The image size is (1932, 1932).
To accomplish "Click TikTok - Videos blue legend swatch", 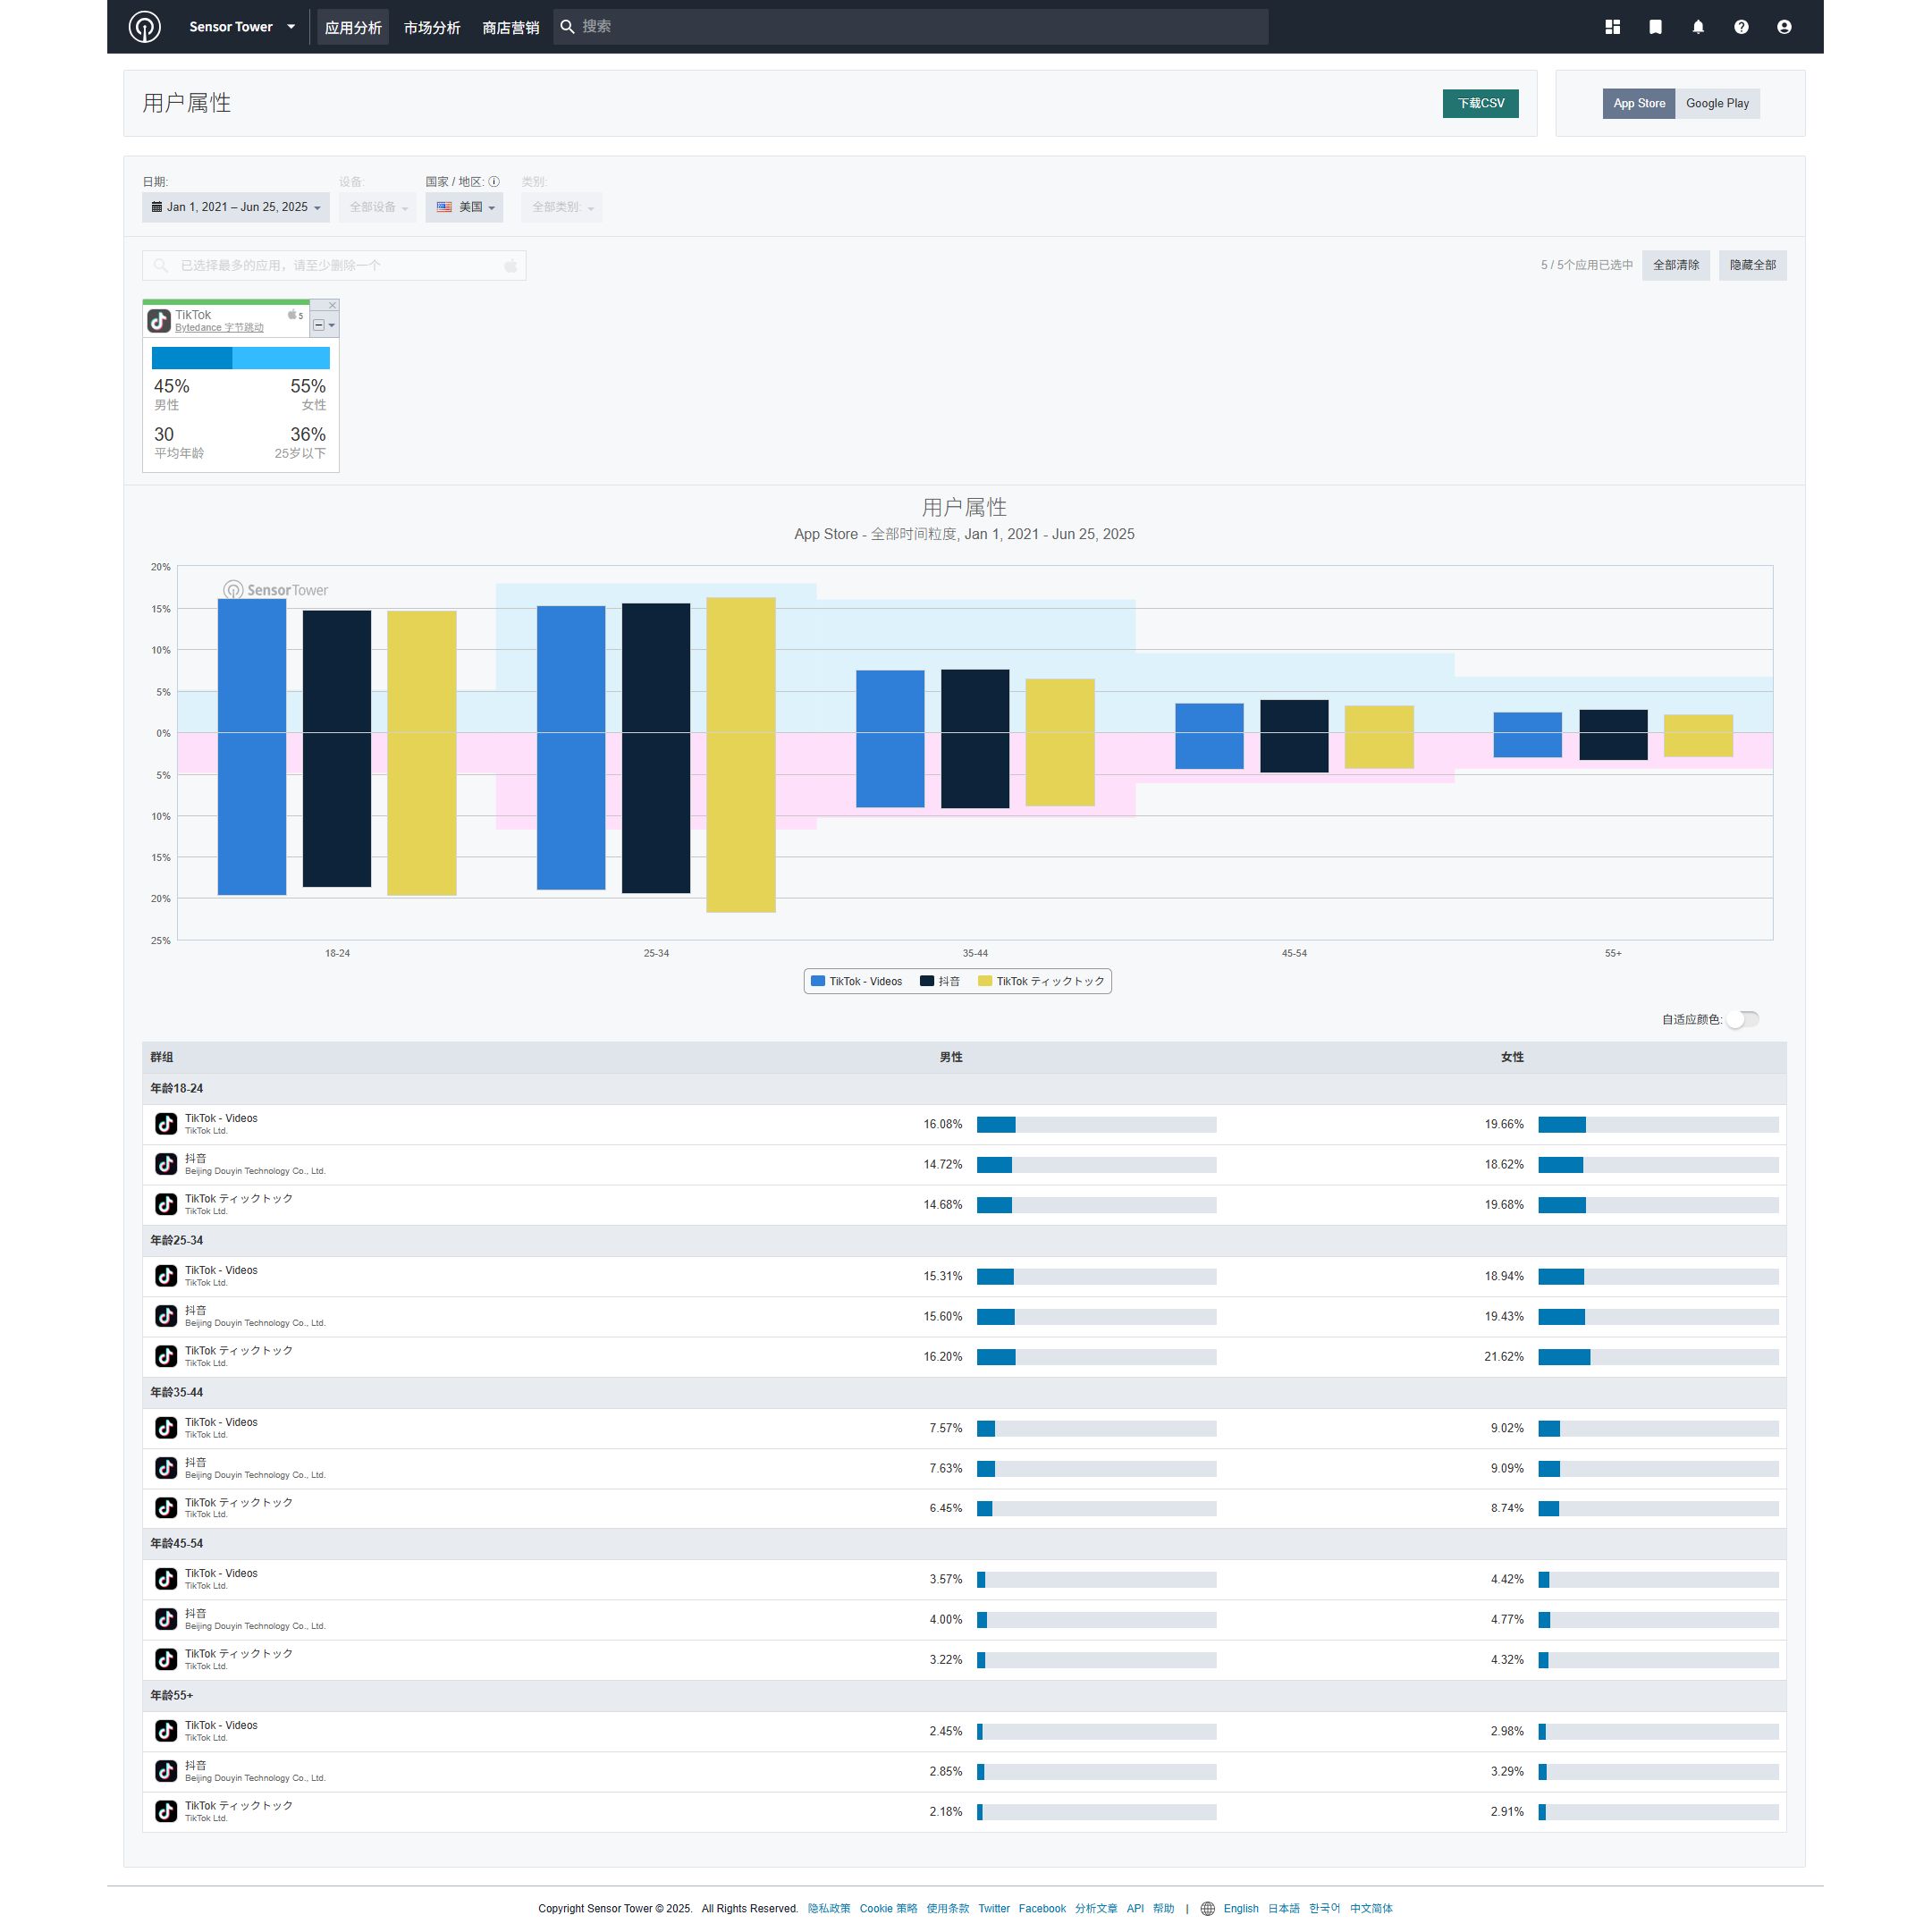I will (x=818, y=981).
